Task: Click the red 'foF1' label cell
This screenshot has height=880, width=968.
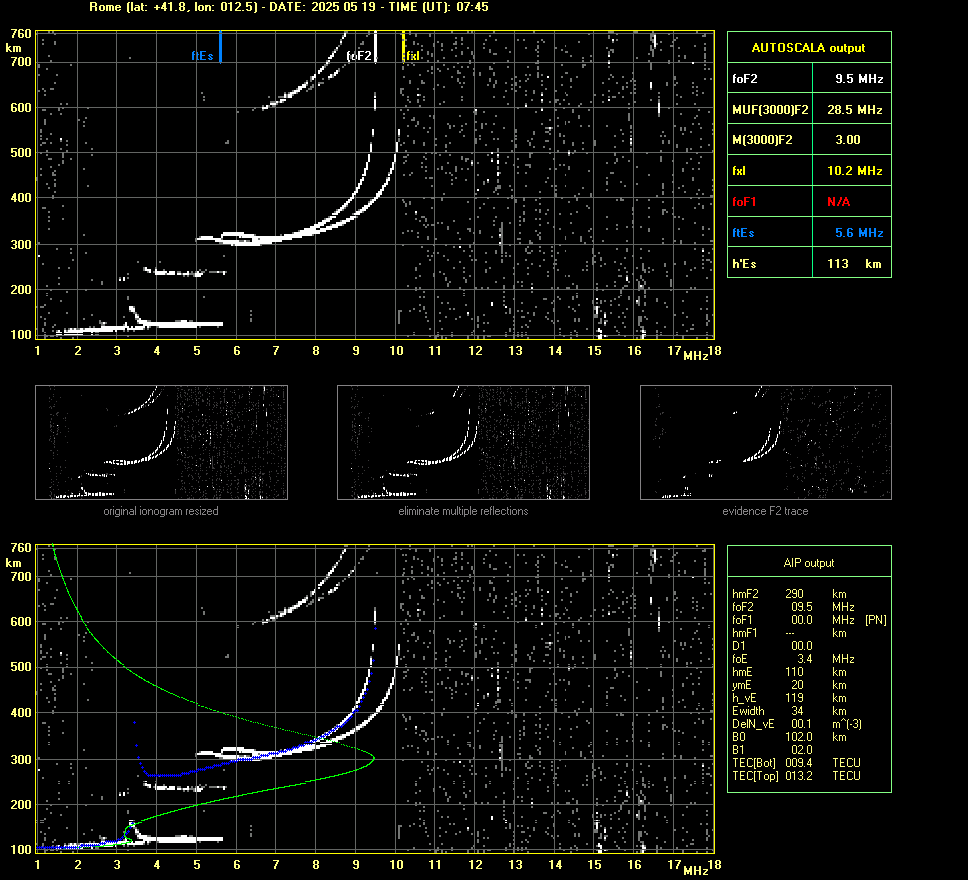Action: click(x=770, y=201)
